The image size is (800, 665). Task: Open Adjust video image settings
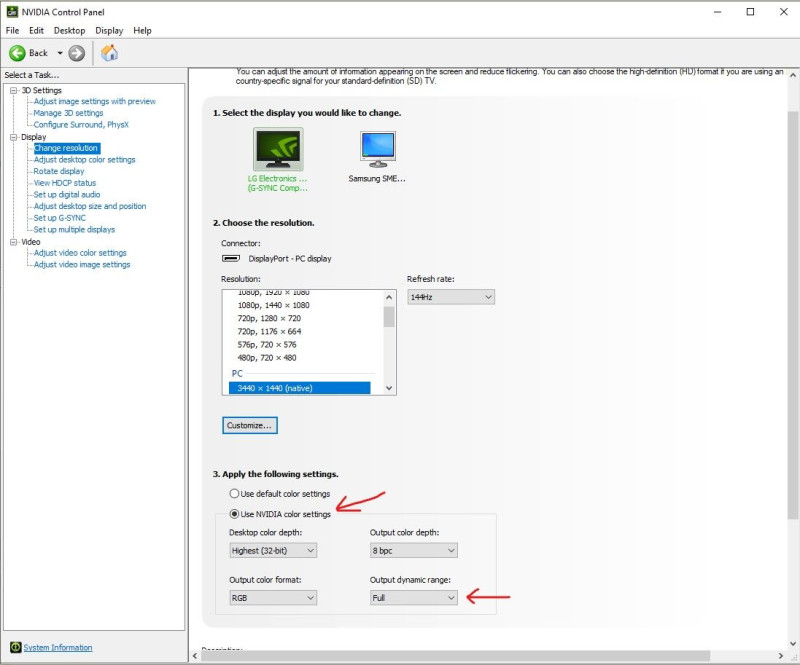[x=82, y=264]
